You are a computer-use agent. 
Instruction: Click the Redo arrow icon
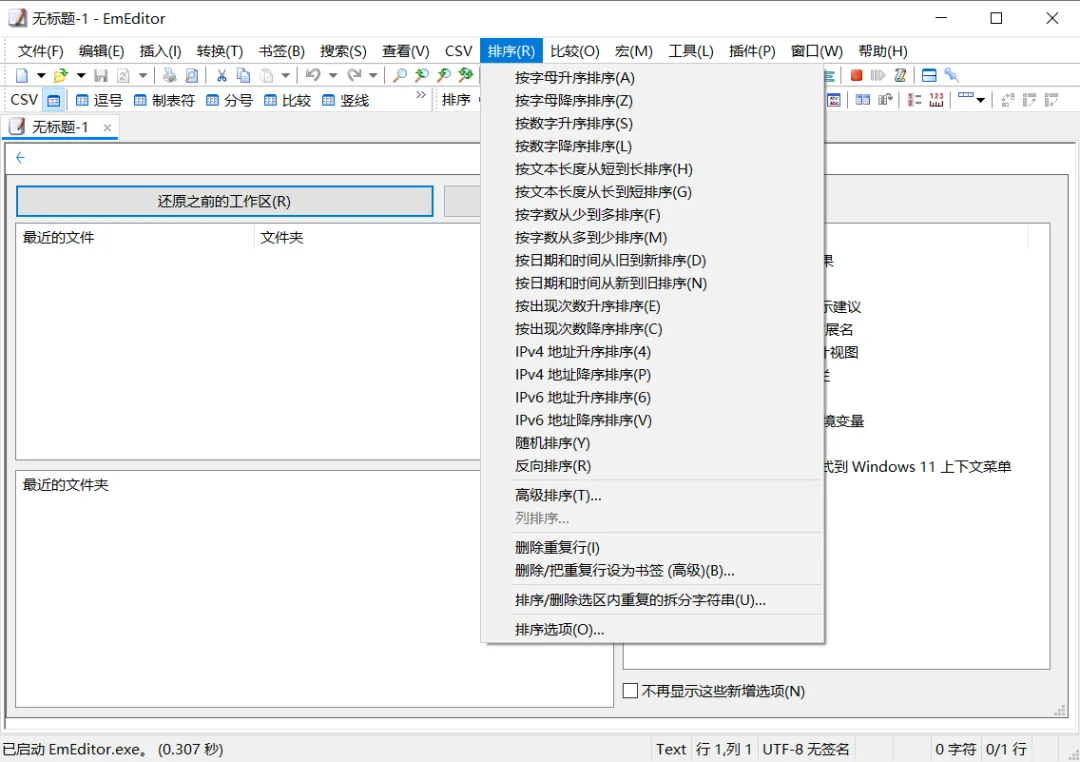(353, 75)
